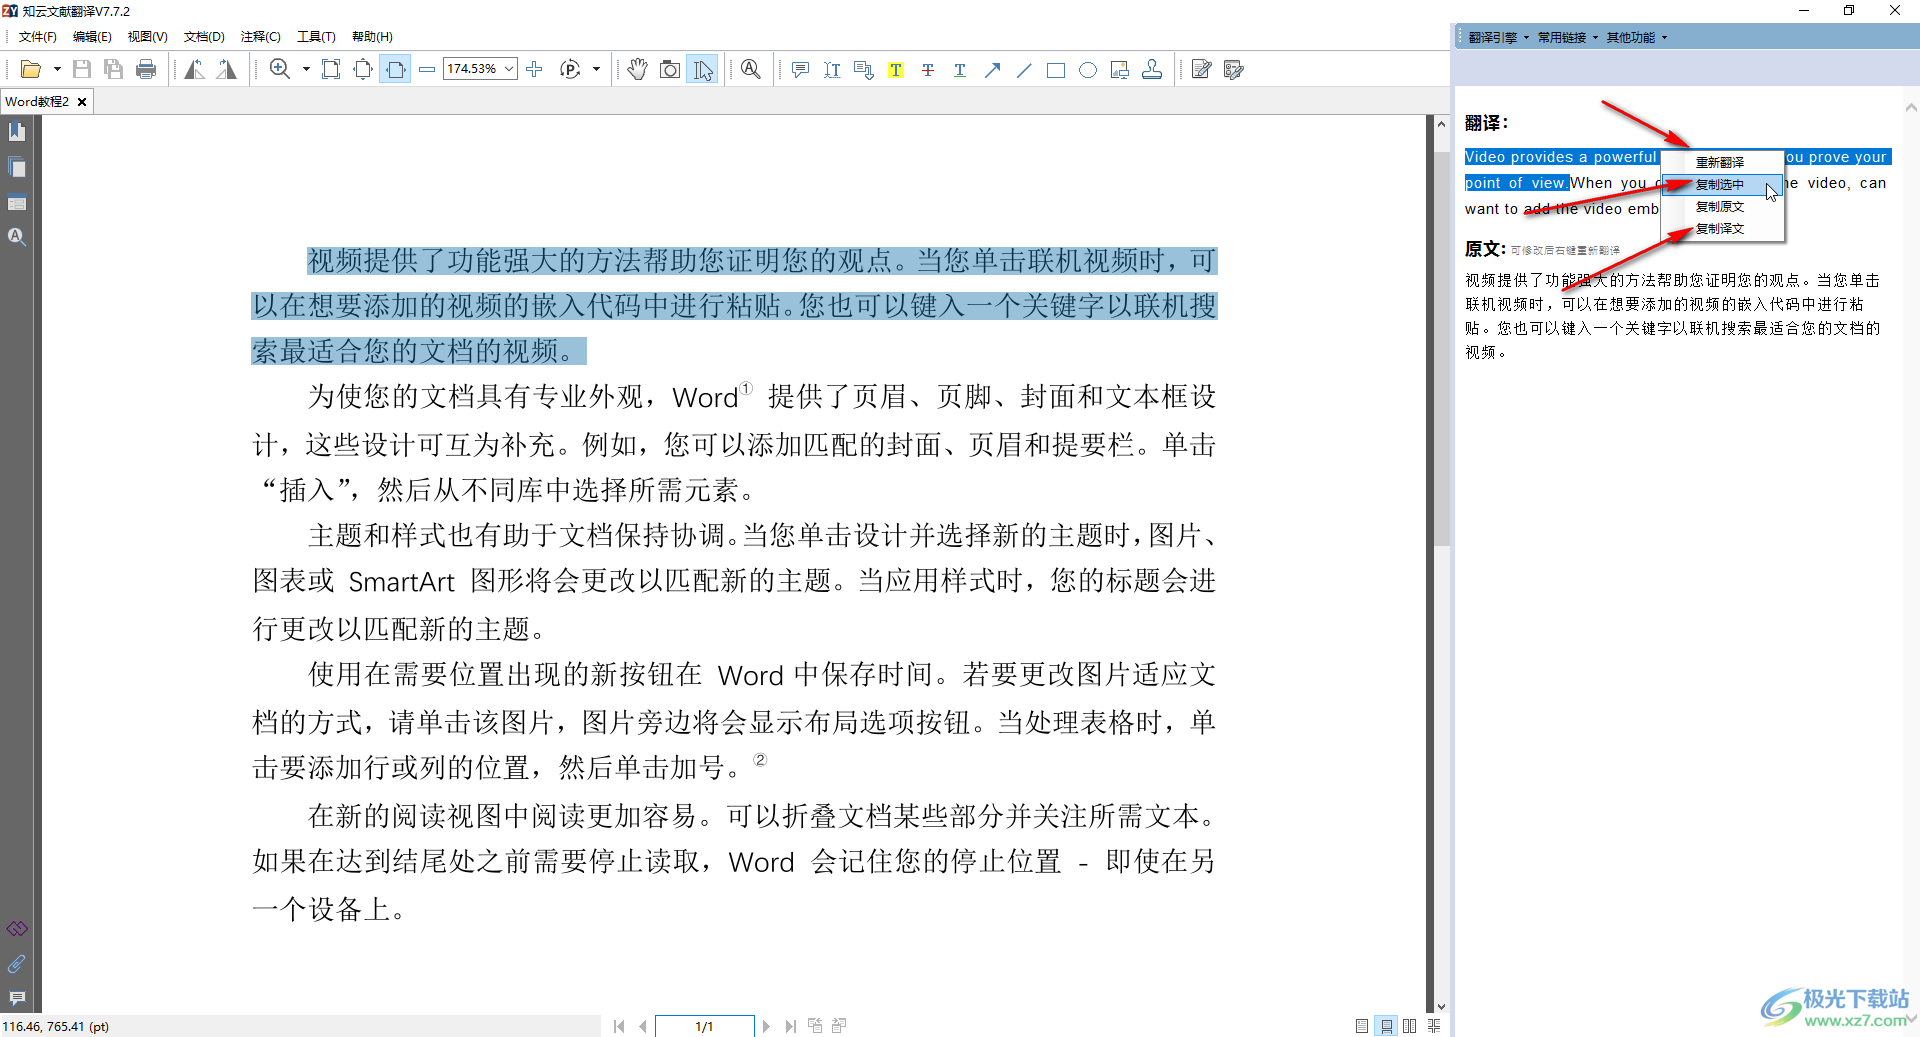
Task: Select the typewriter text tool
Action: click(x=832, y=70)
